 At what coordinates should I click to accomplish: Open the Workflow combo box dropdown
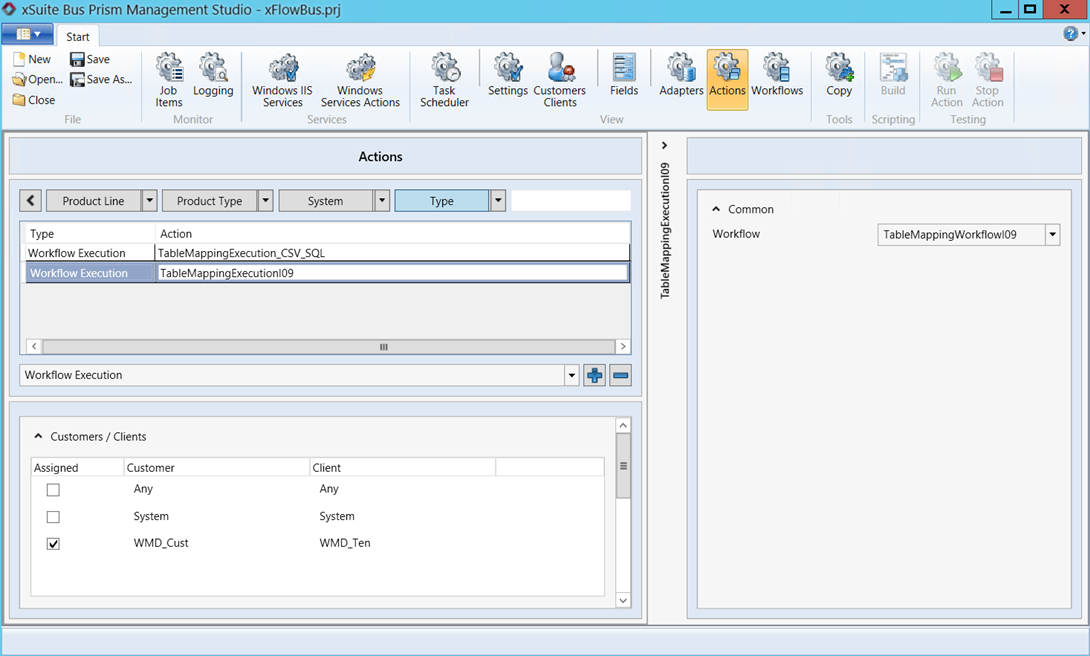click(x=1051, y=235)
